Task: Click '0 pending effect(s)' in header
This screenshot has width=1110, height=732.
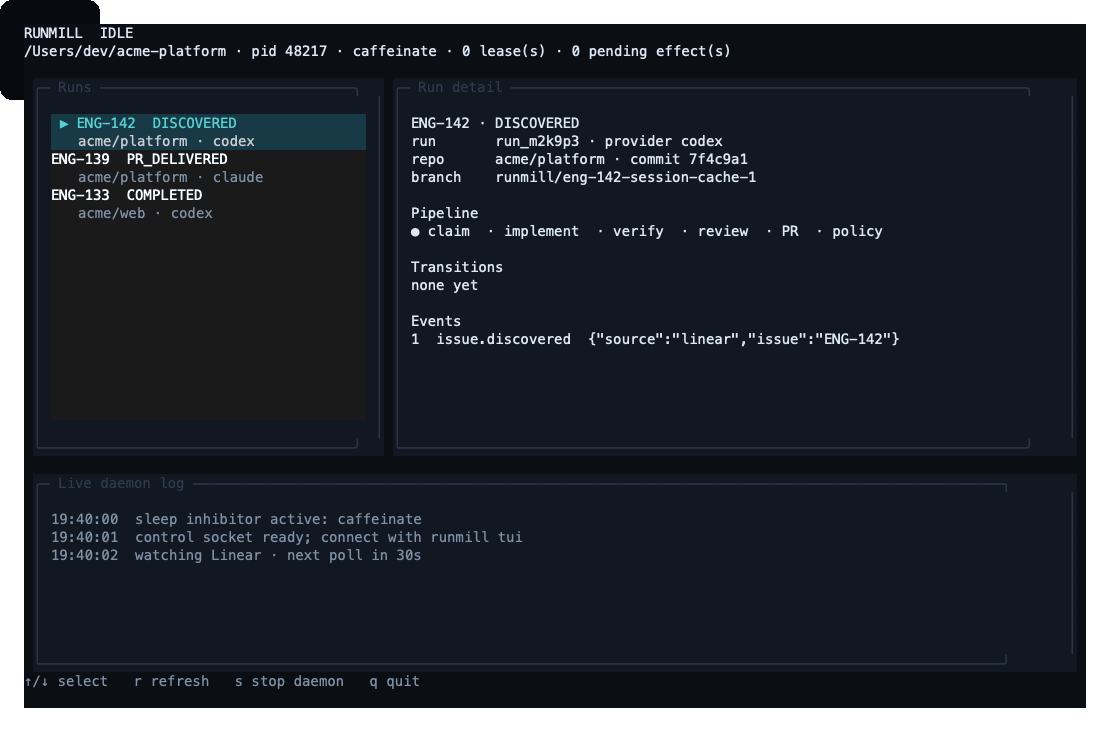Action: click(651, 52)
